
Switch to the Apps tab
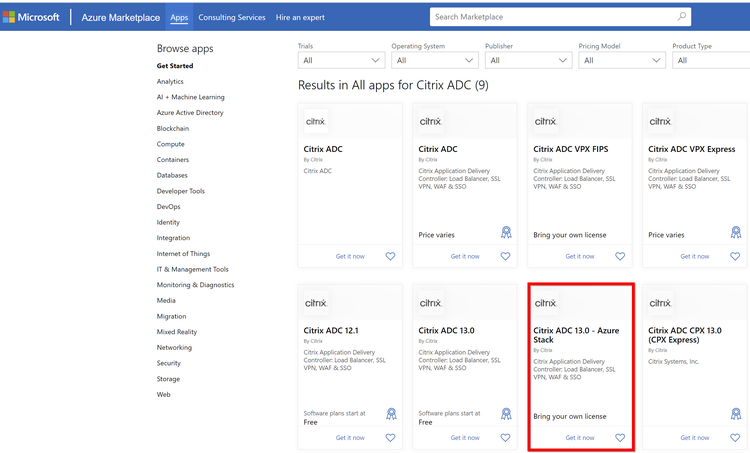click(x=179, y=18)
